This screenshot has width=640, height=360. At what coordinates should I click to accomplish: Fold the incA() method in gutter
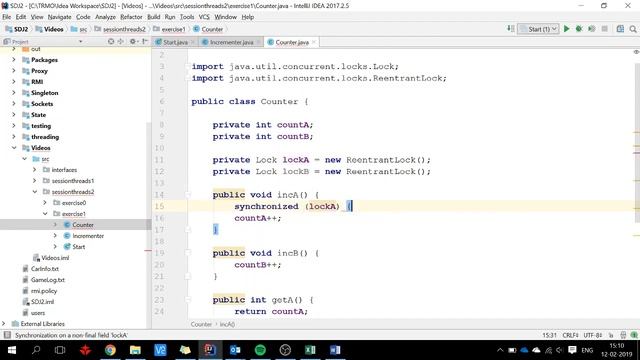pyautogui.click(x=188, y=195)
